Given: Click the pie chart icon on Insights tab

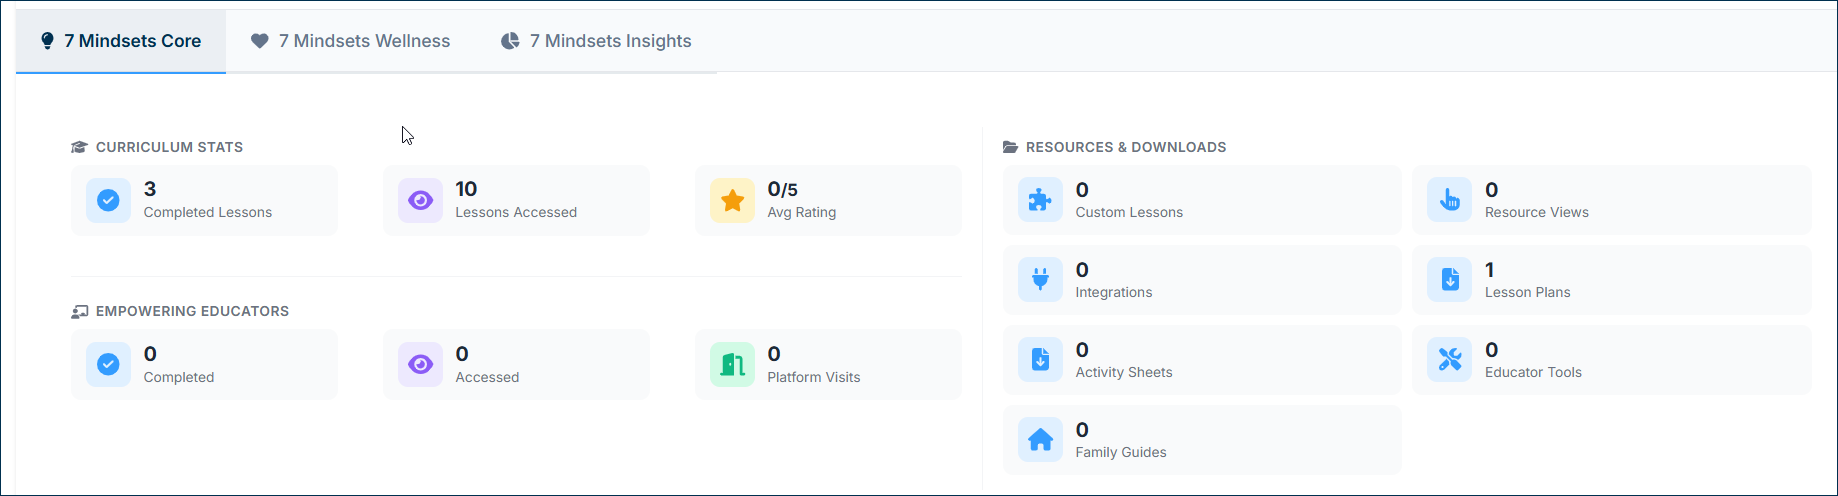Looking at the screenshot, I should coord(510,41).
